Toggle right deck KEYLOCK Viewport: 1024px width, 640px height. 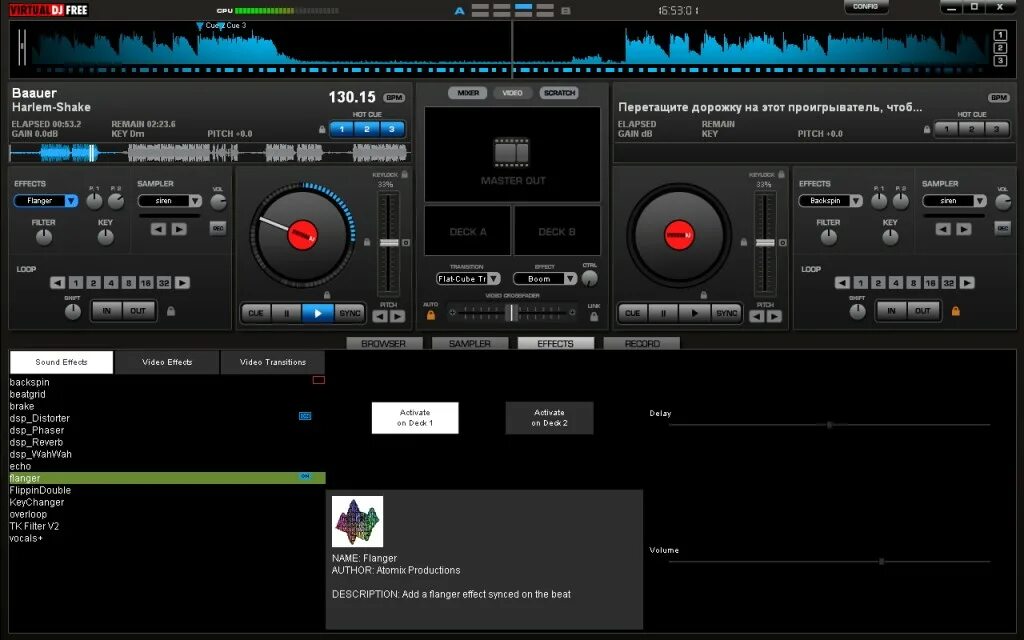[x=781, y=174]
